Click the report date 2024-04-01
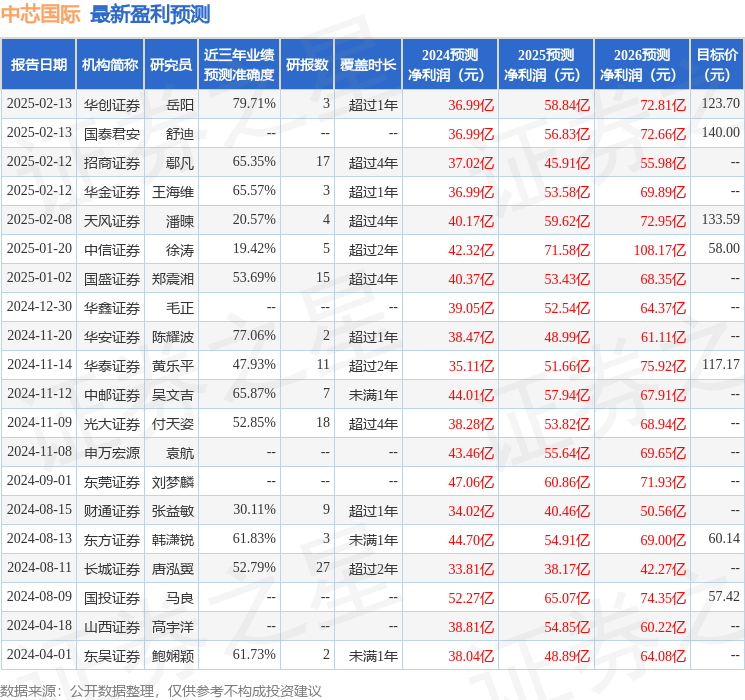745x700 pixels. click(39, 654)
